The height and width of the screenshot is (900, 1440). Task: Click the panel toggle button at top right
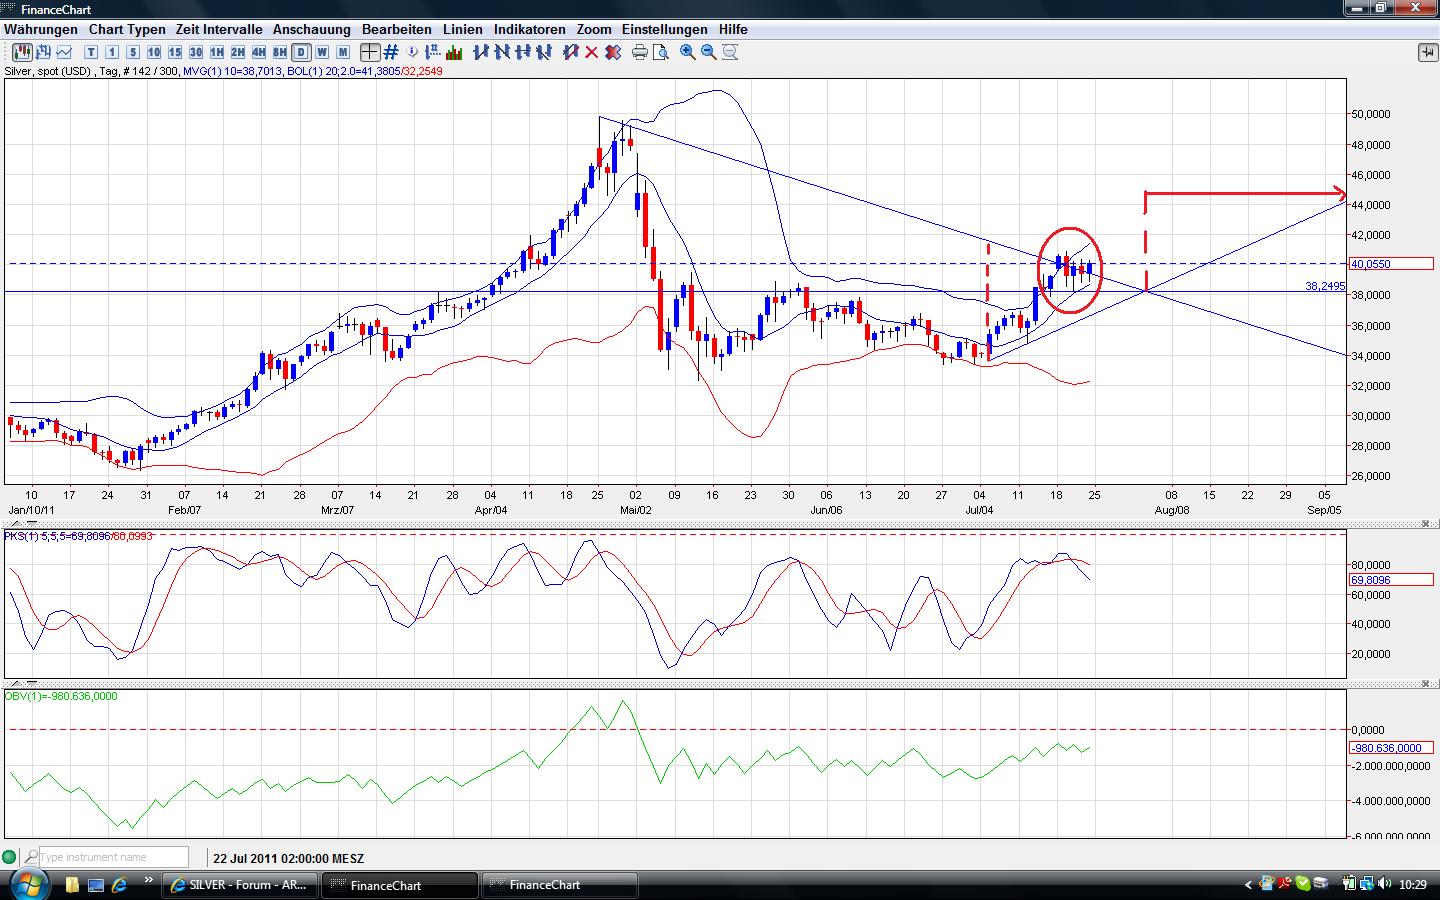[x=1427, y=52]
